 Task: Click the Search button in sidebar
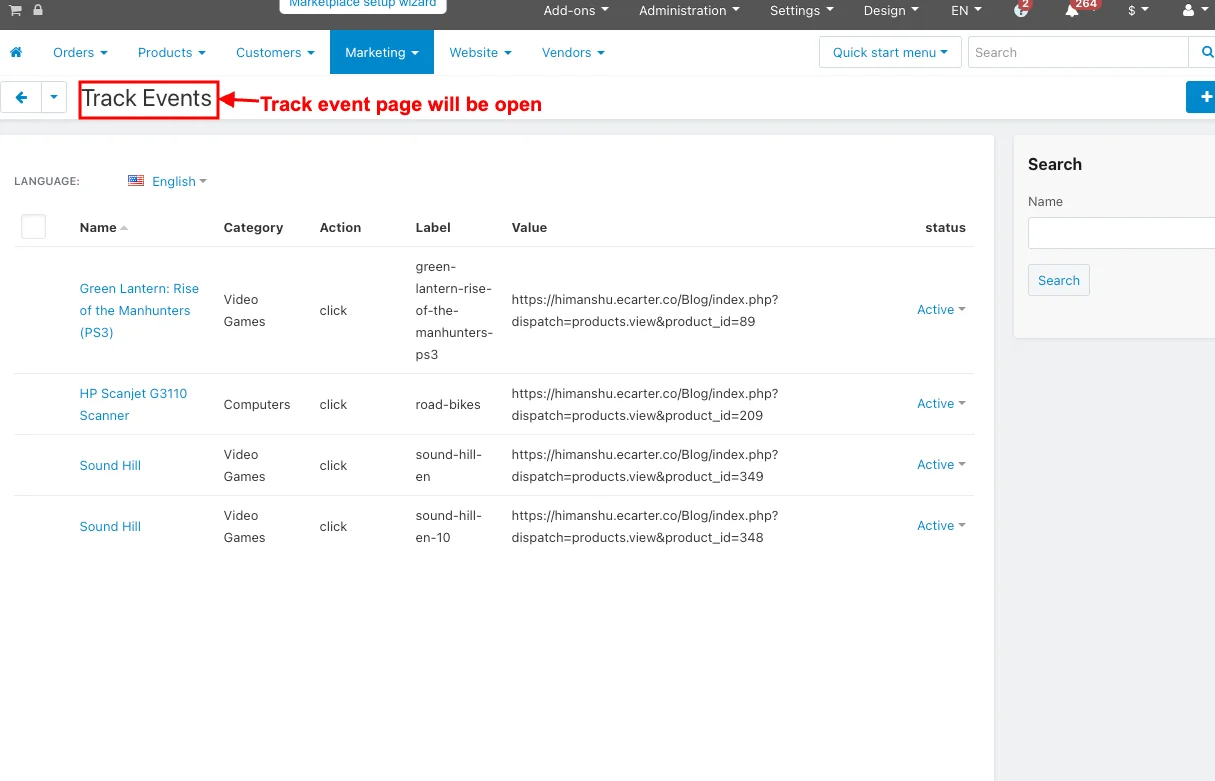(1058, 280)
